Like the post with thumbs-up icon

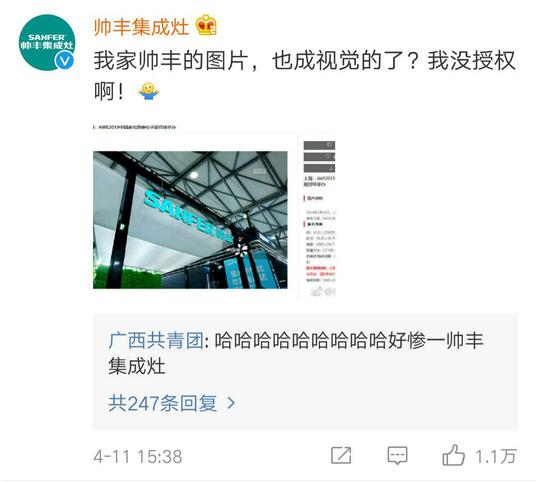454,455
